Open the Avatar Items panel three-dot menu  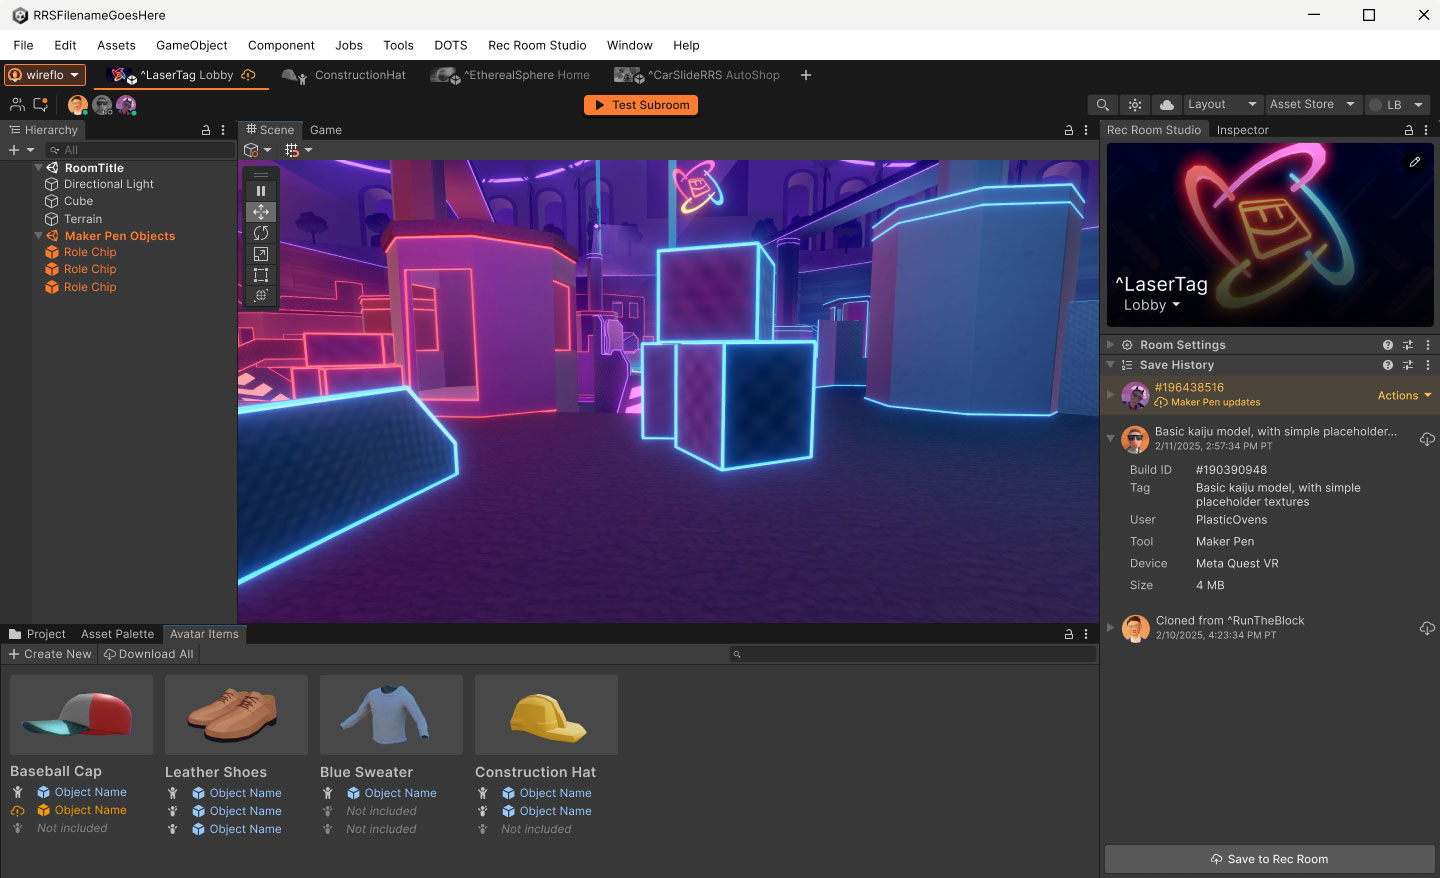(1086, 634)
